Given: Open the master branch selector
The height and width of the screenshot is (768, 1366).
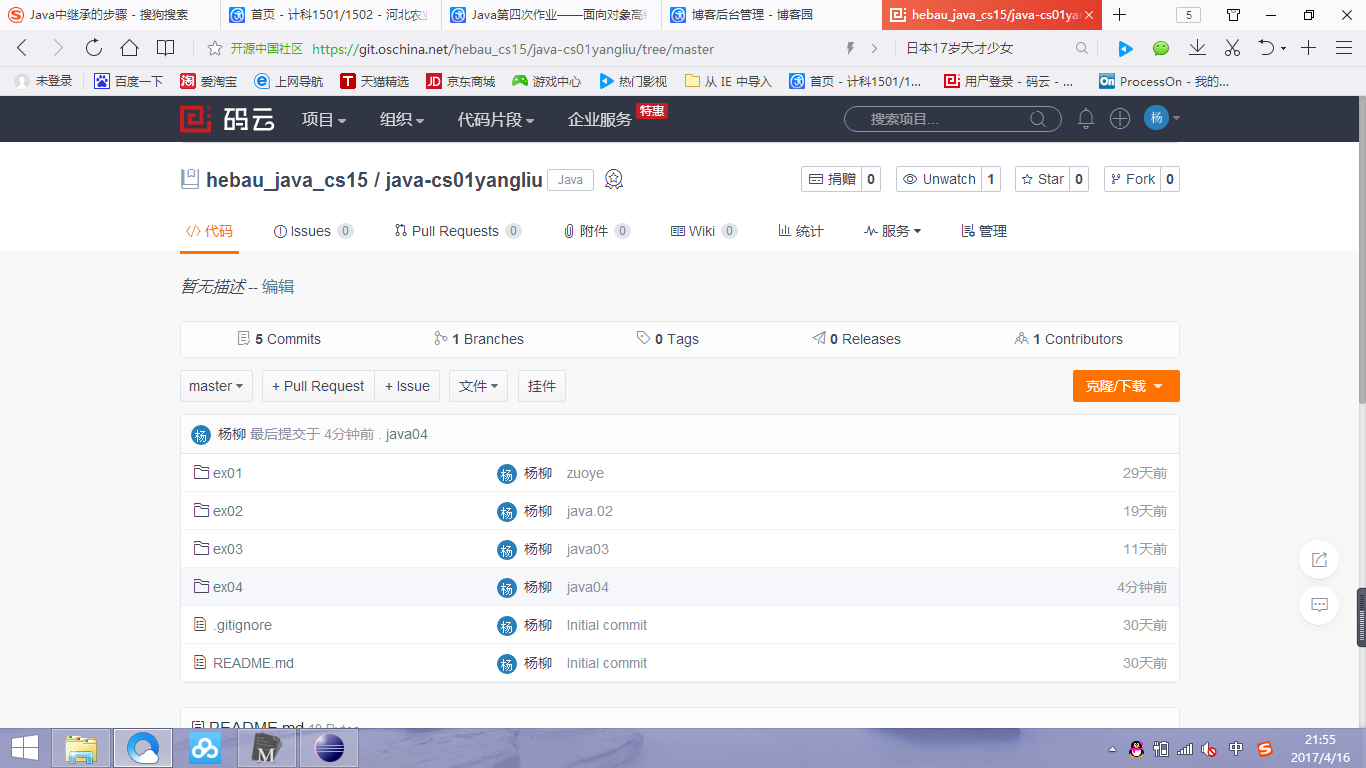Looking at the screenshot, I should (216, 385).
